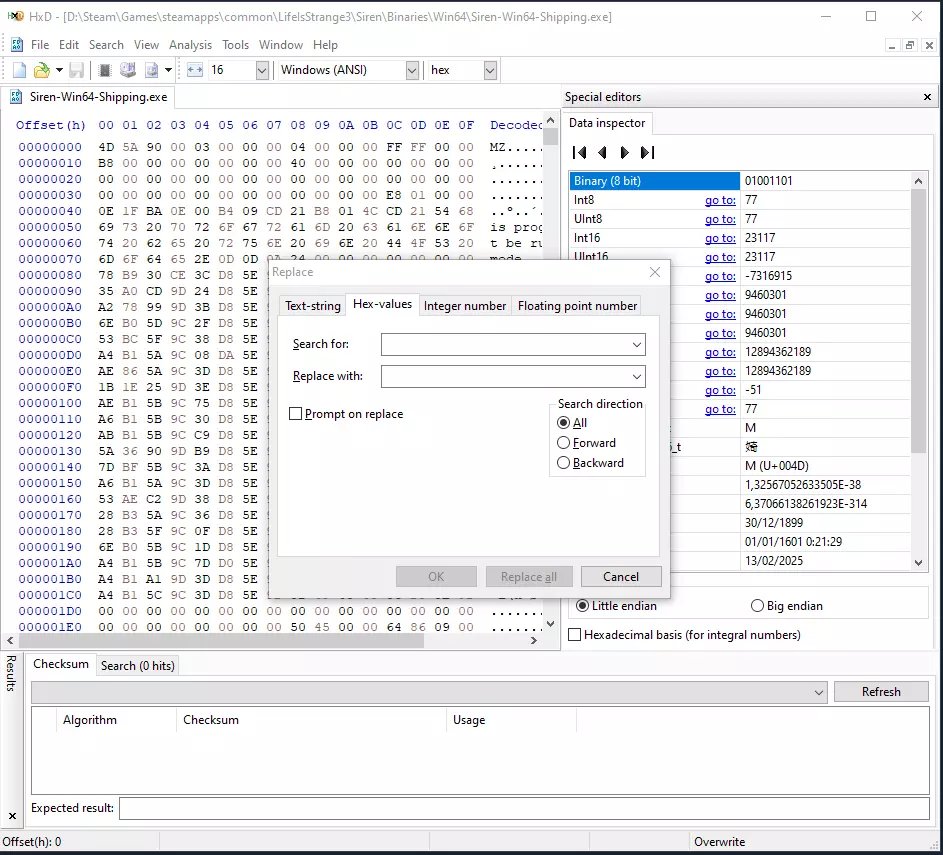The width and height of the screenshot is (943, 855).
Task: Click the Refresh checksum button
Action: pos(881,692)
